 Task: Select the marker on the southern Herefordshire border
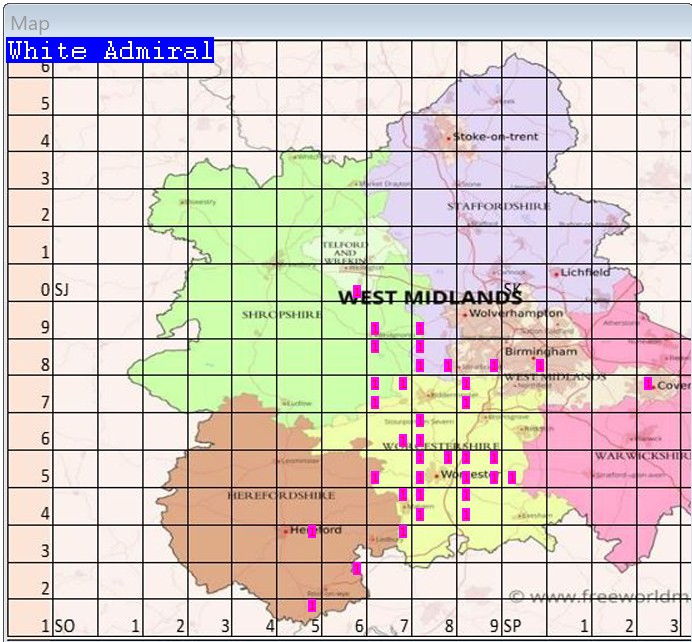(357, 568)
